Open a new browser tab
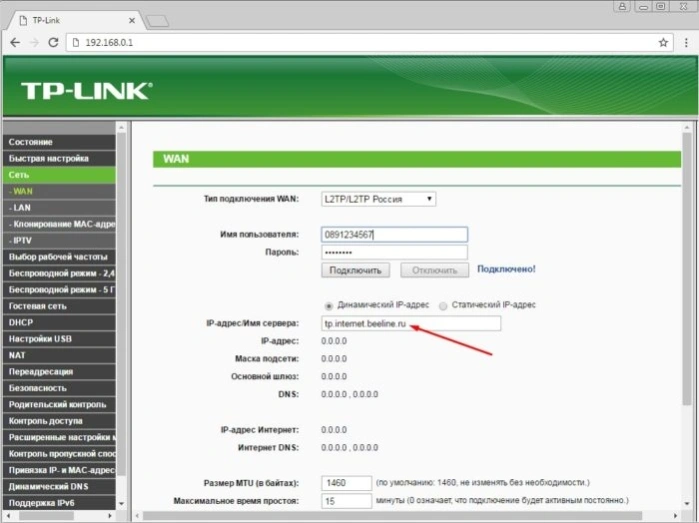The image size is (699, 523). (x=157, y=21)
